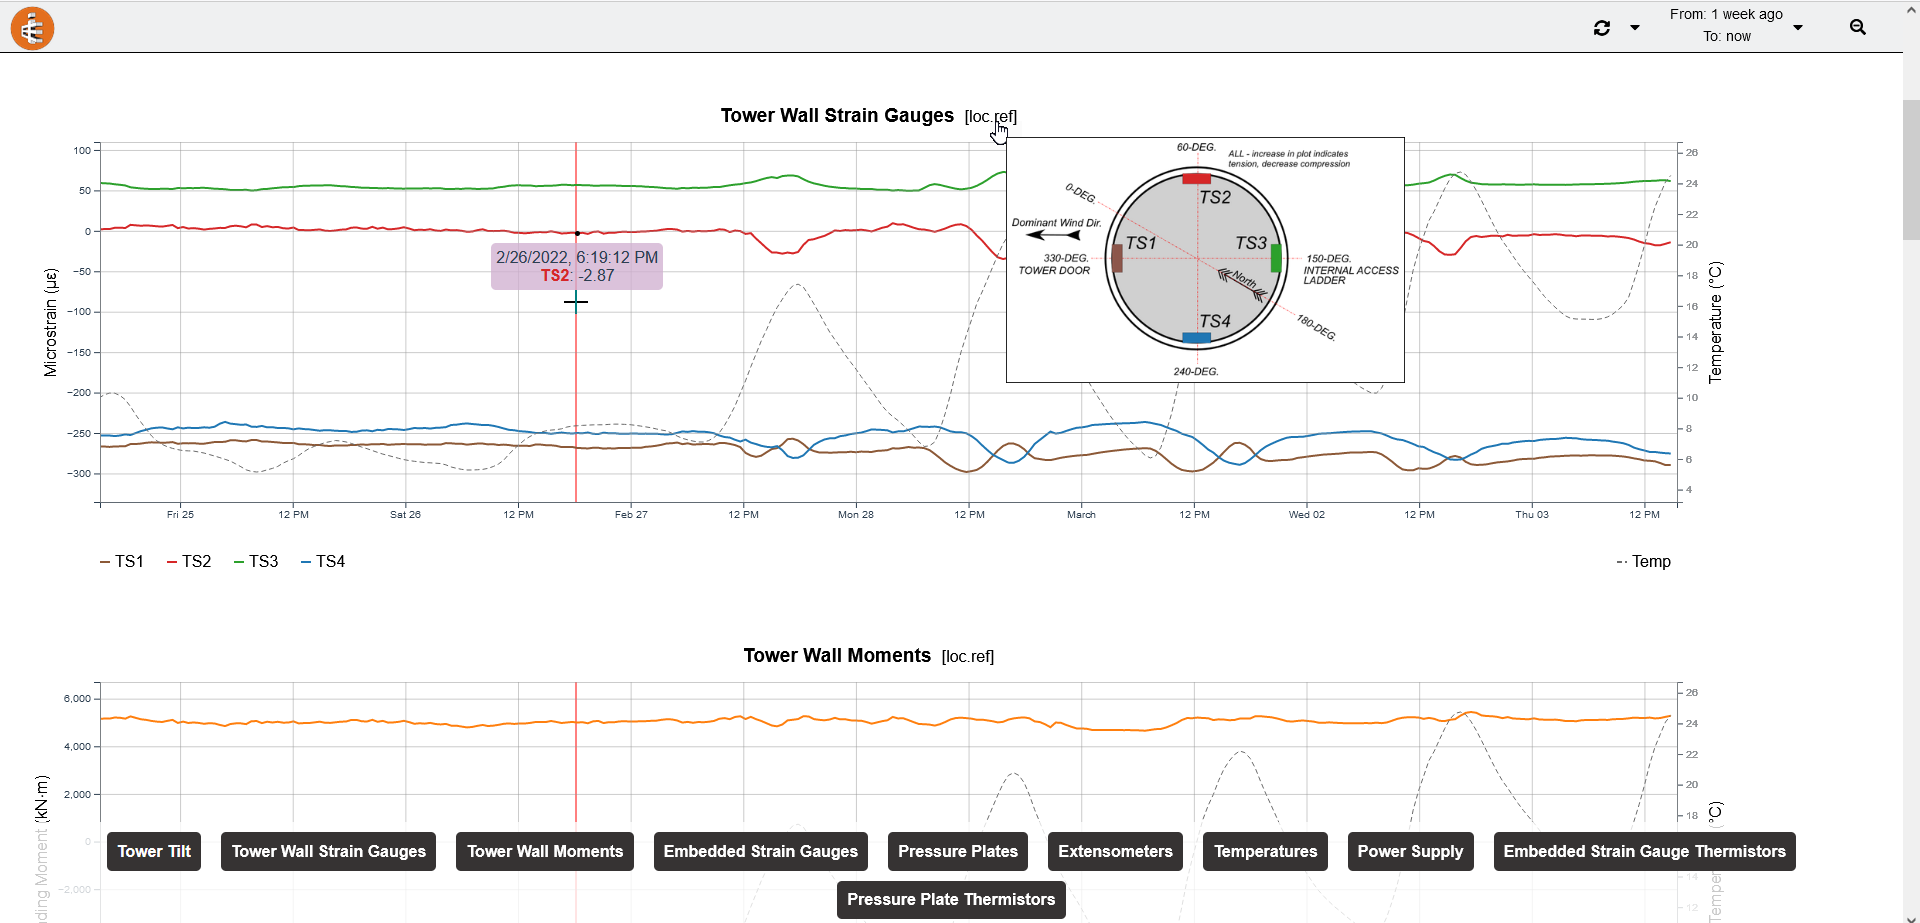Open the auto-refresh interval dropdown

pyautogui.click(x=1634, y=28)
